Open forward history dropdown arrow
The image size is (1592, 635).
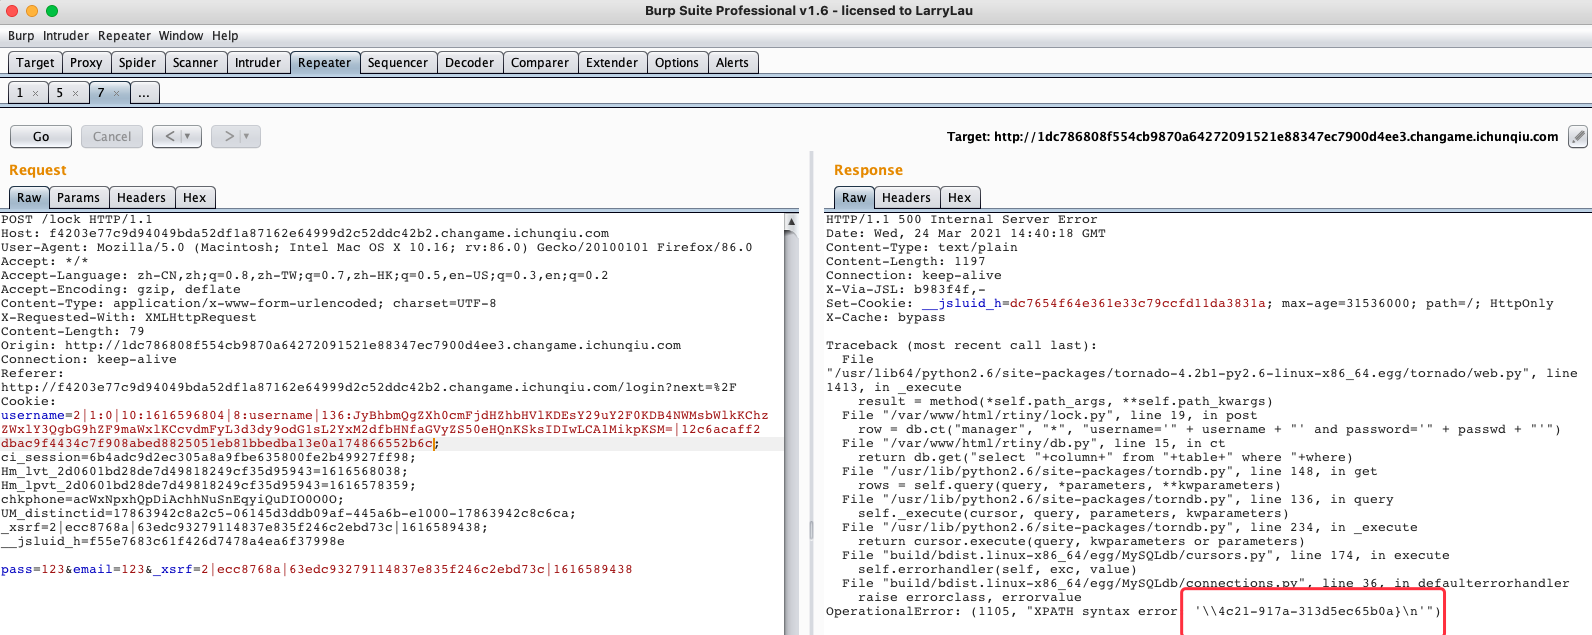click(246, 136)
